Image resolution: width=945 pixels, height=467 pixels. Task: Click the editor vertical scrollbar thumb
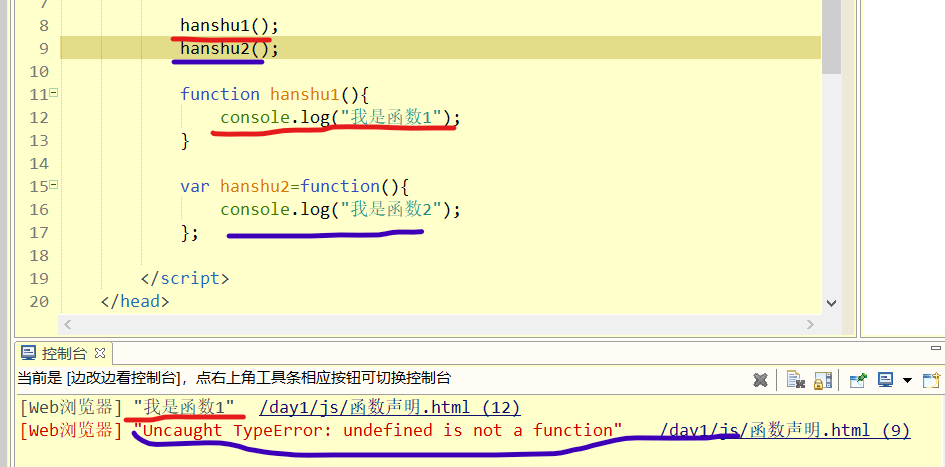tap(832, 36)
